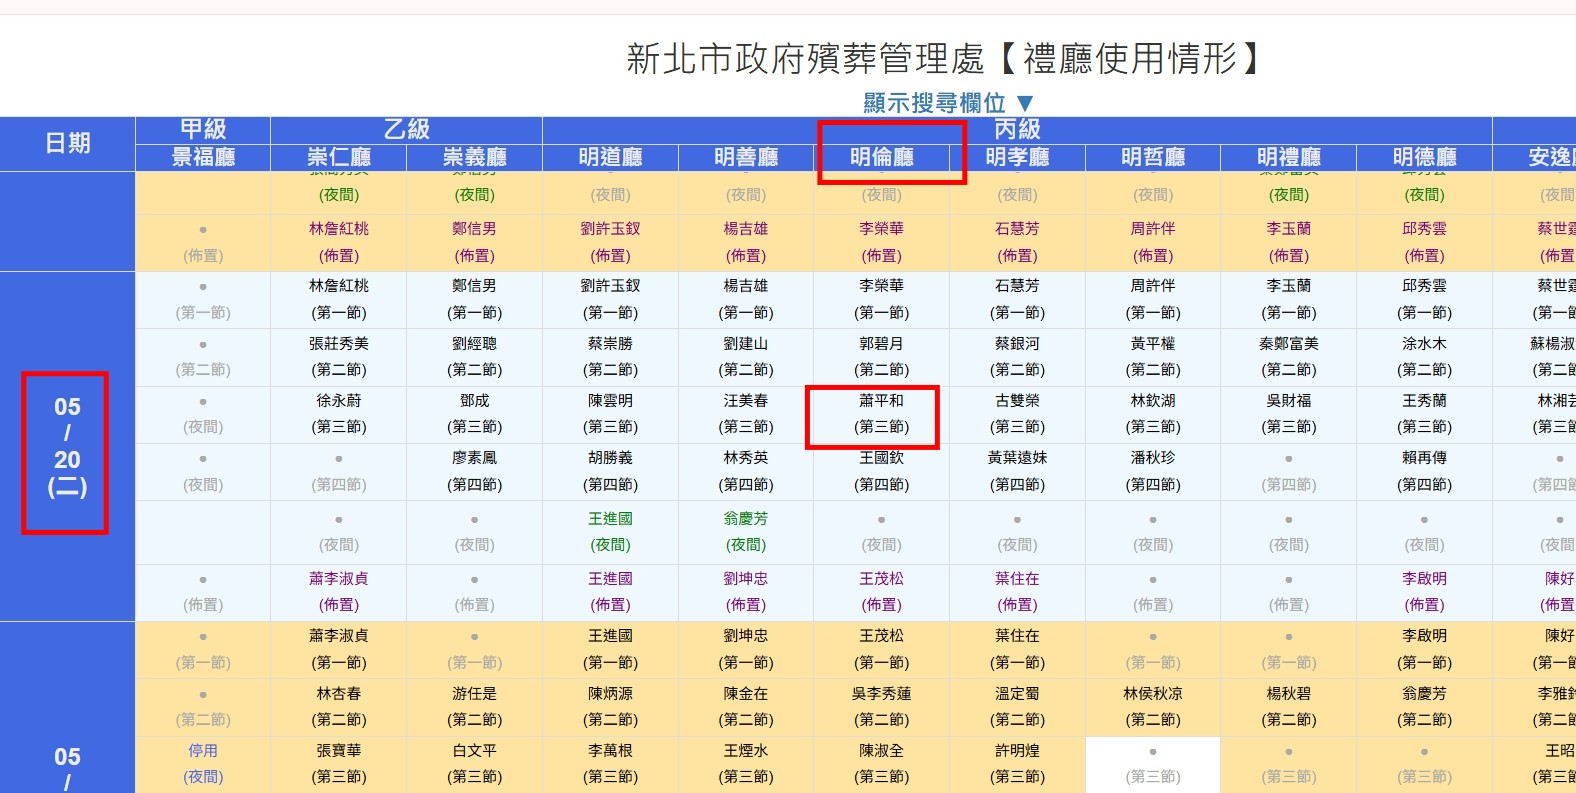Click the 明善廳 hall header
Image resolution: width=1576 pixels, height=793 pixels.
click(746, 157)
